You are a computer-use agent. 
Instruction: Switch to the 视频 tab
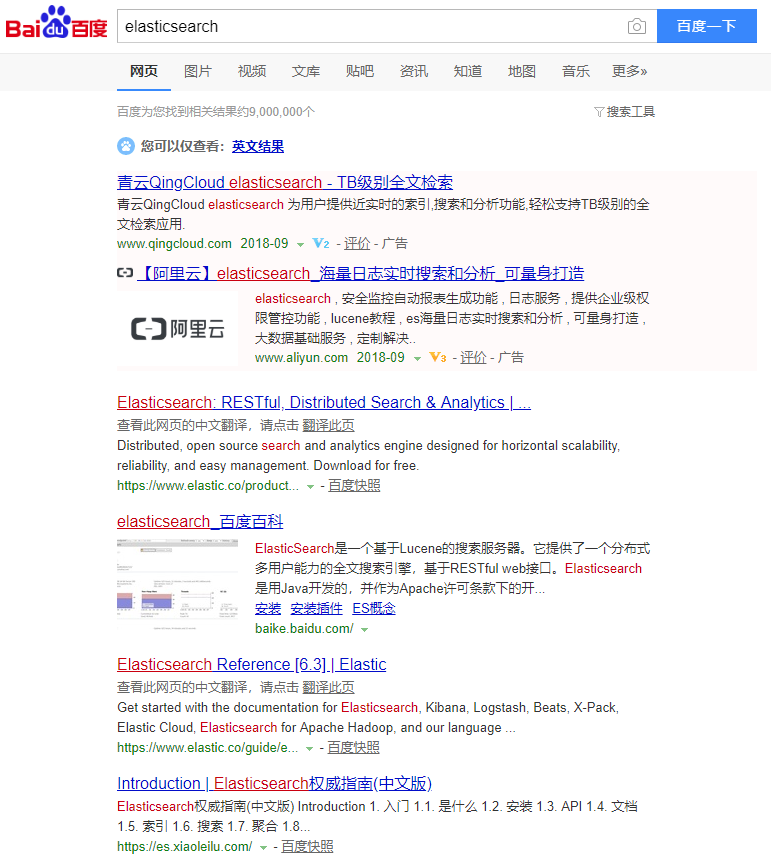(x=251, y=72)
